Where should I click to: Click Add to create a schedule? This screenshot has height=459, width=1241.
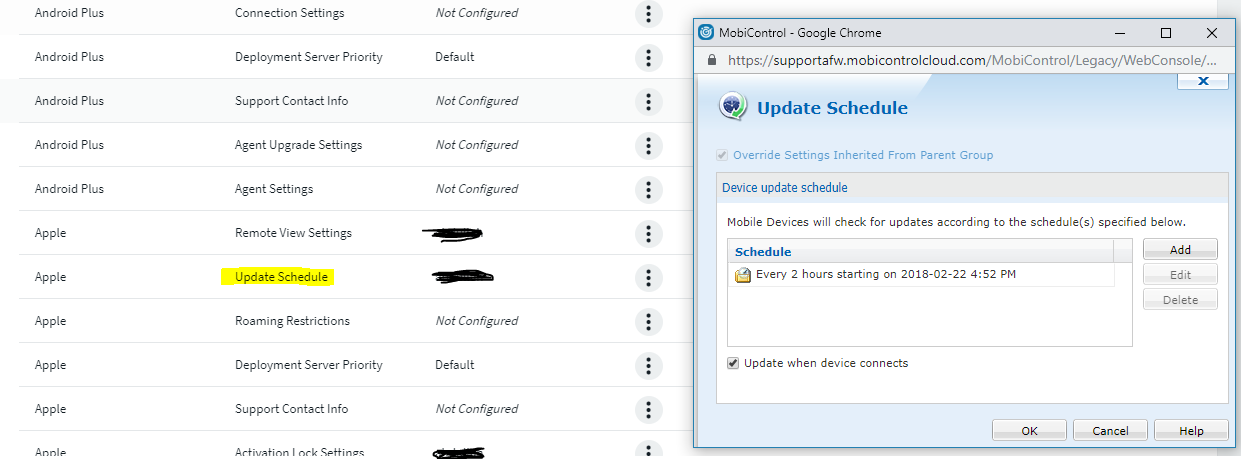coord(1180,250)
